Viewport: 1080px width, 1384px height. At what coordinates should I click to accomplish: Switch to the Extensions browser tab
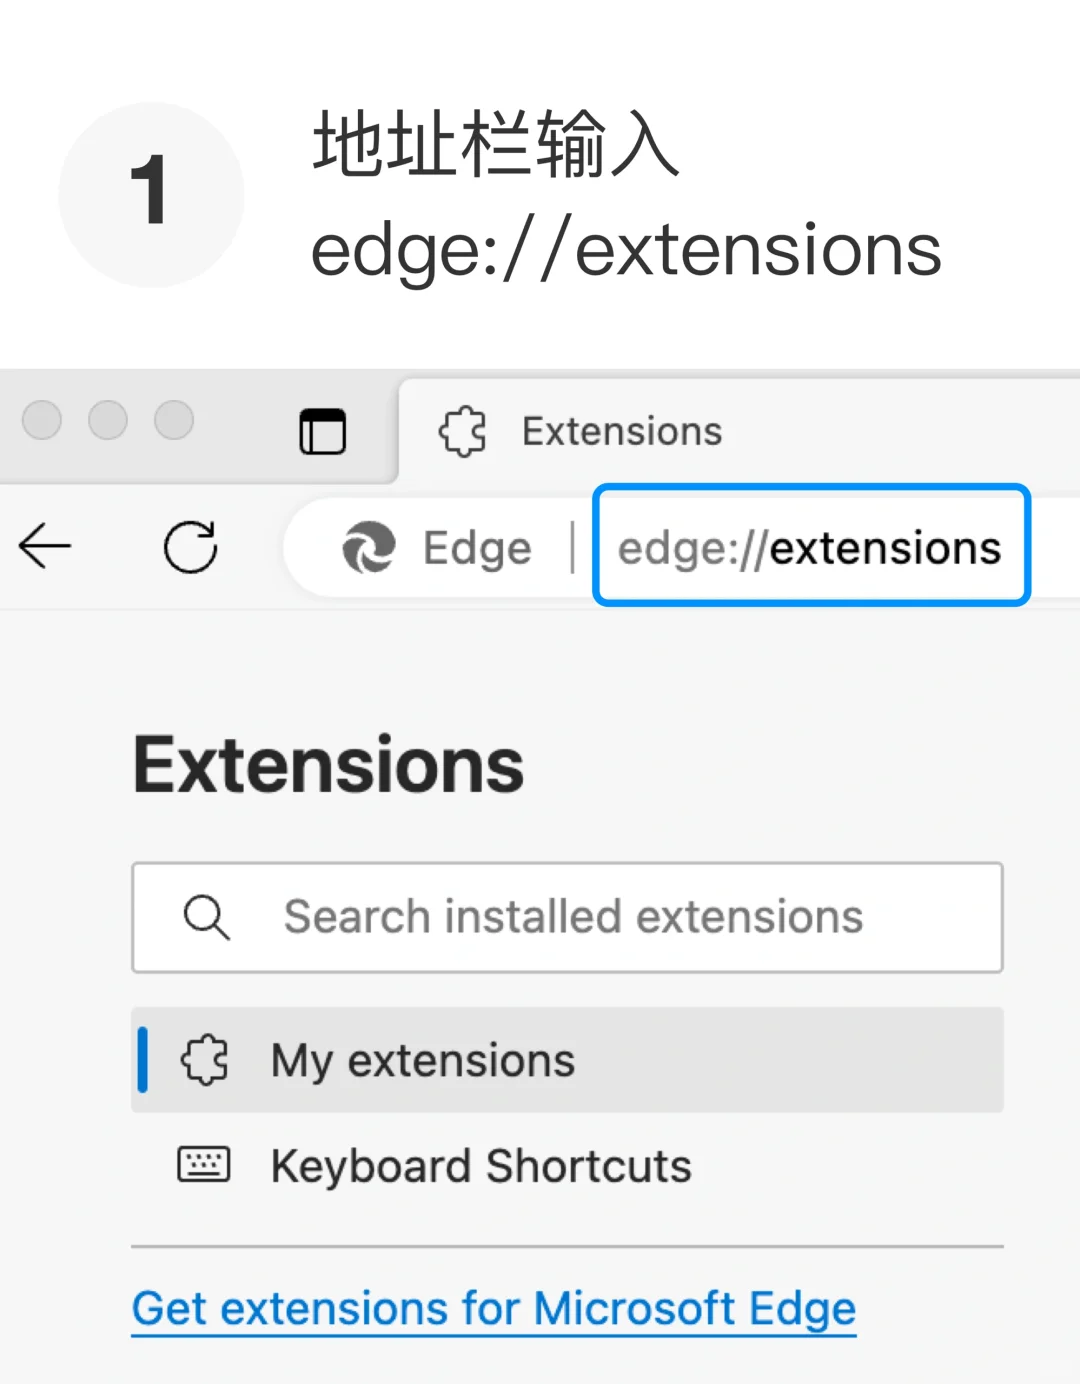(x=622, y=432)
